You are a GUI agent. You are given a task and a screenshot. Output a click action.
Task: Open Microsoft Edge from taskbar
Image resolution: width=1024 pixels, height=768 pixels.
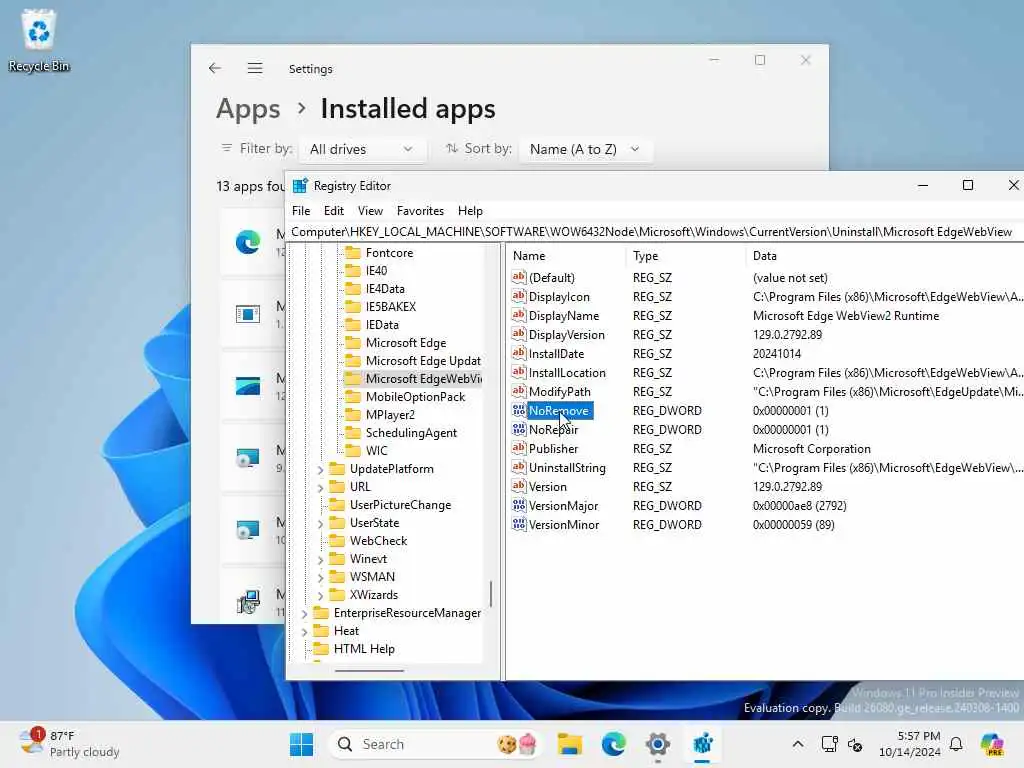tap(614, 744)
